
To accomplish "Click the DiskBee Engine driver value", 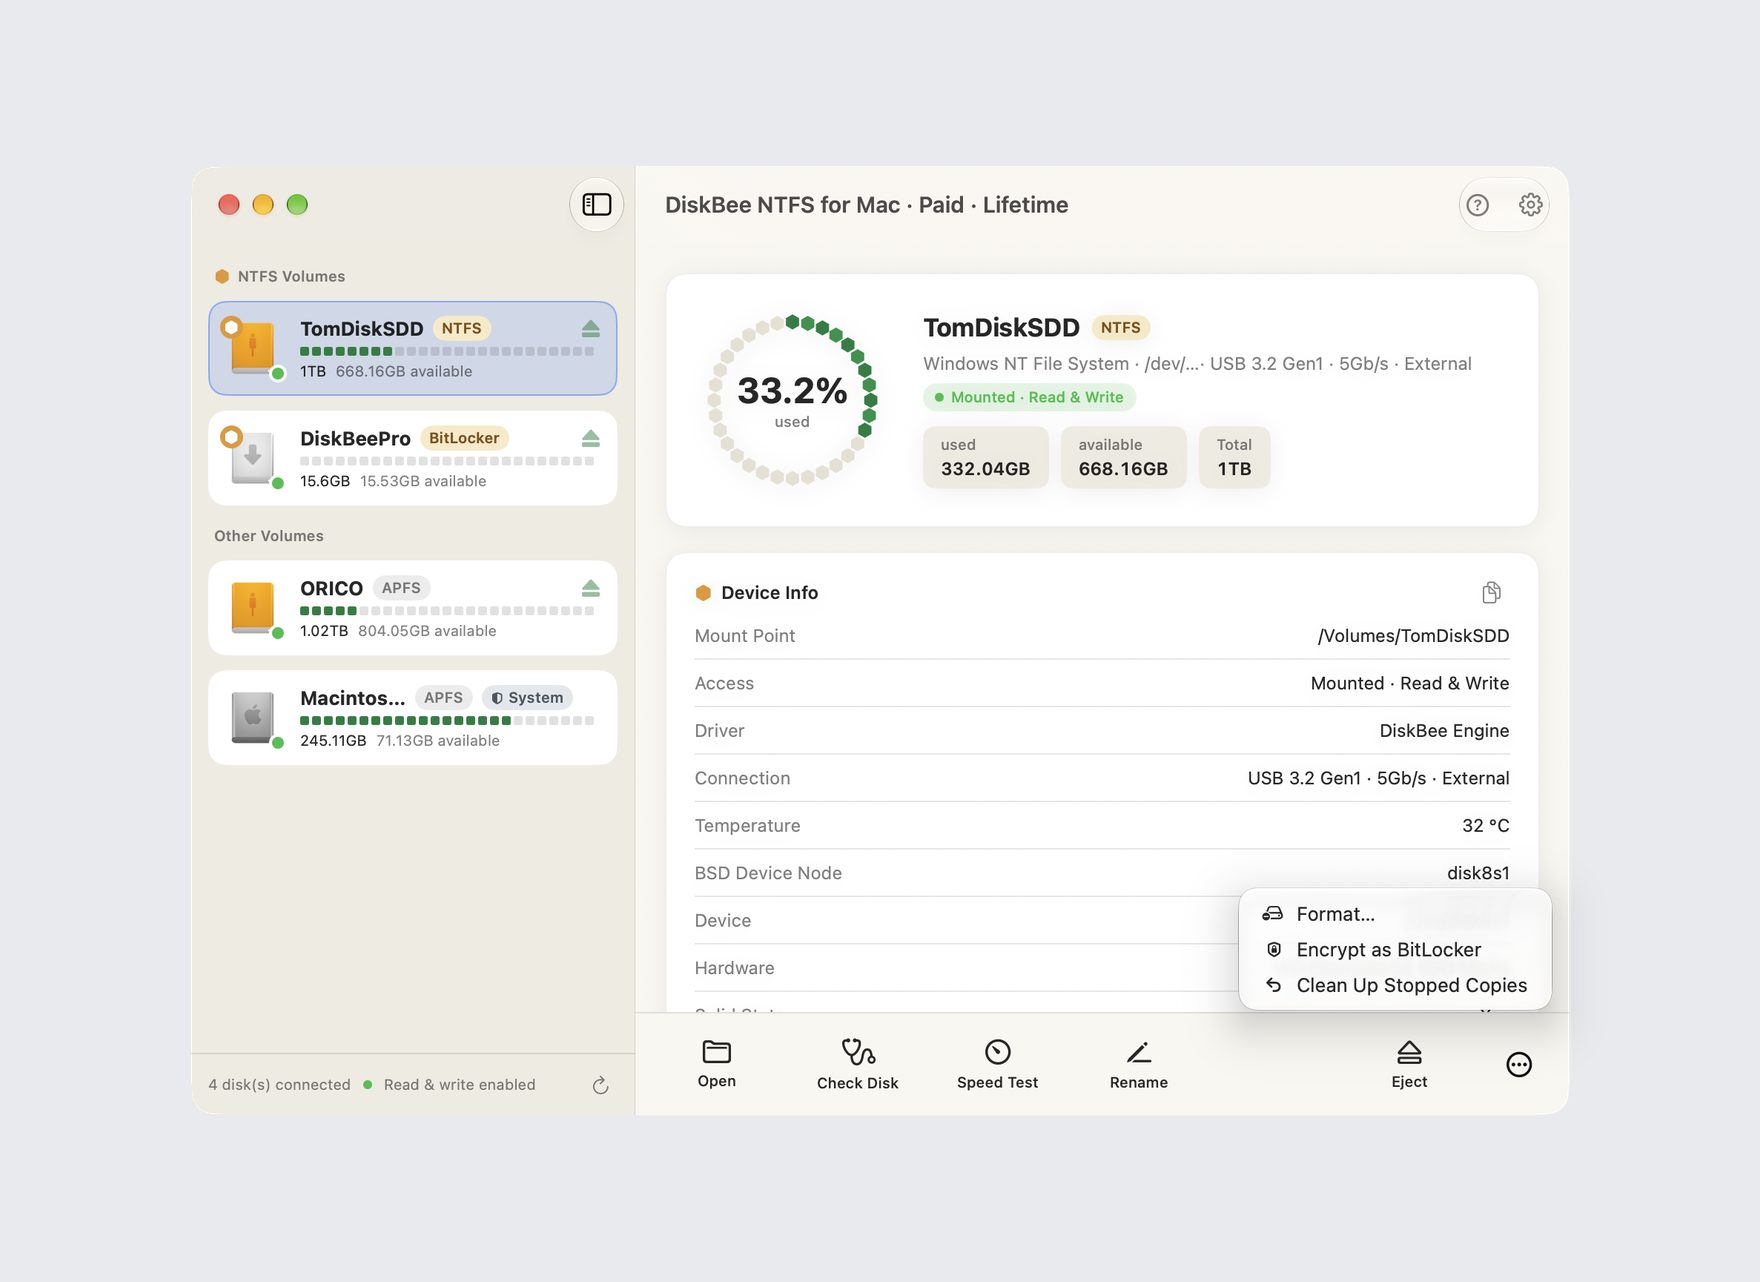I will [x=1444, y=731].
